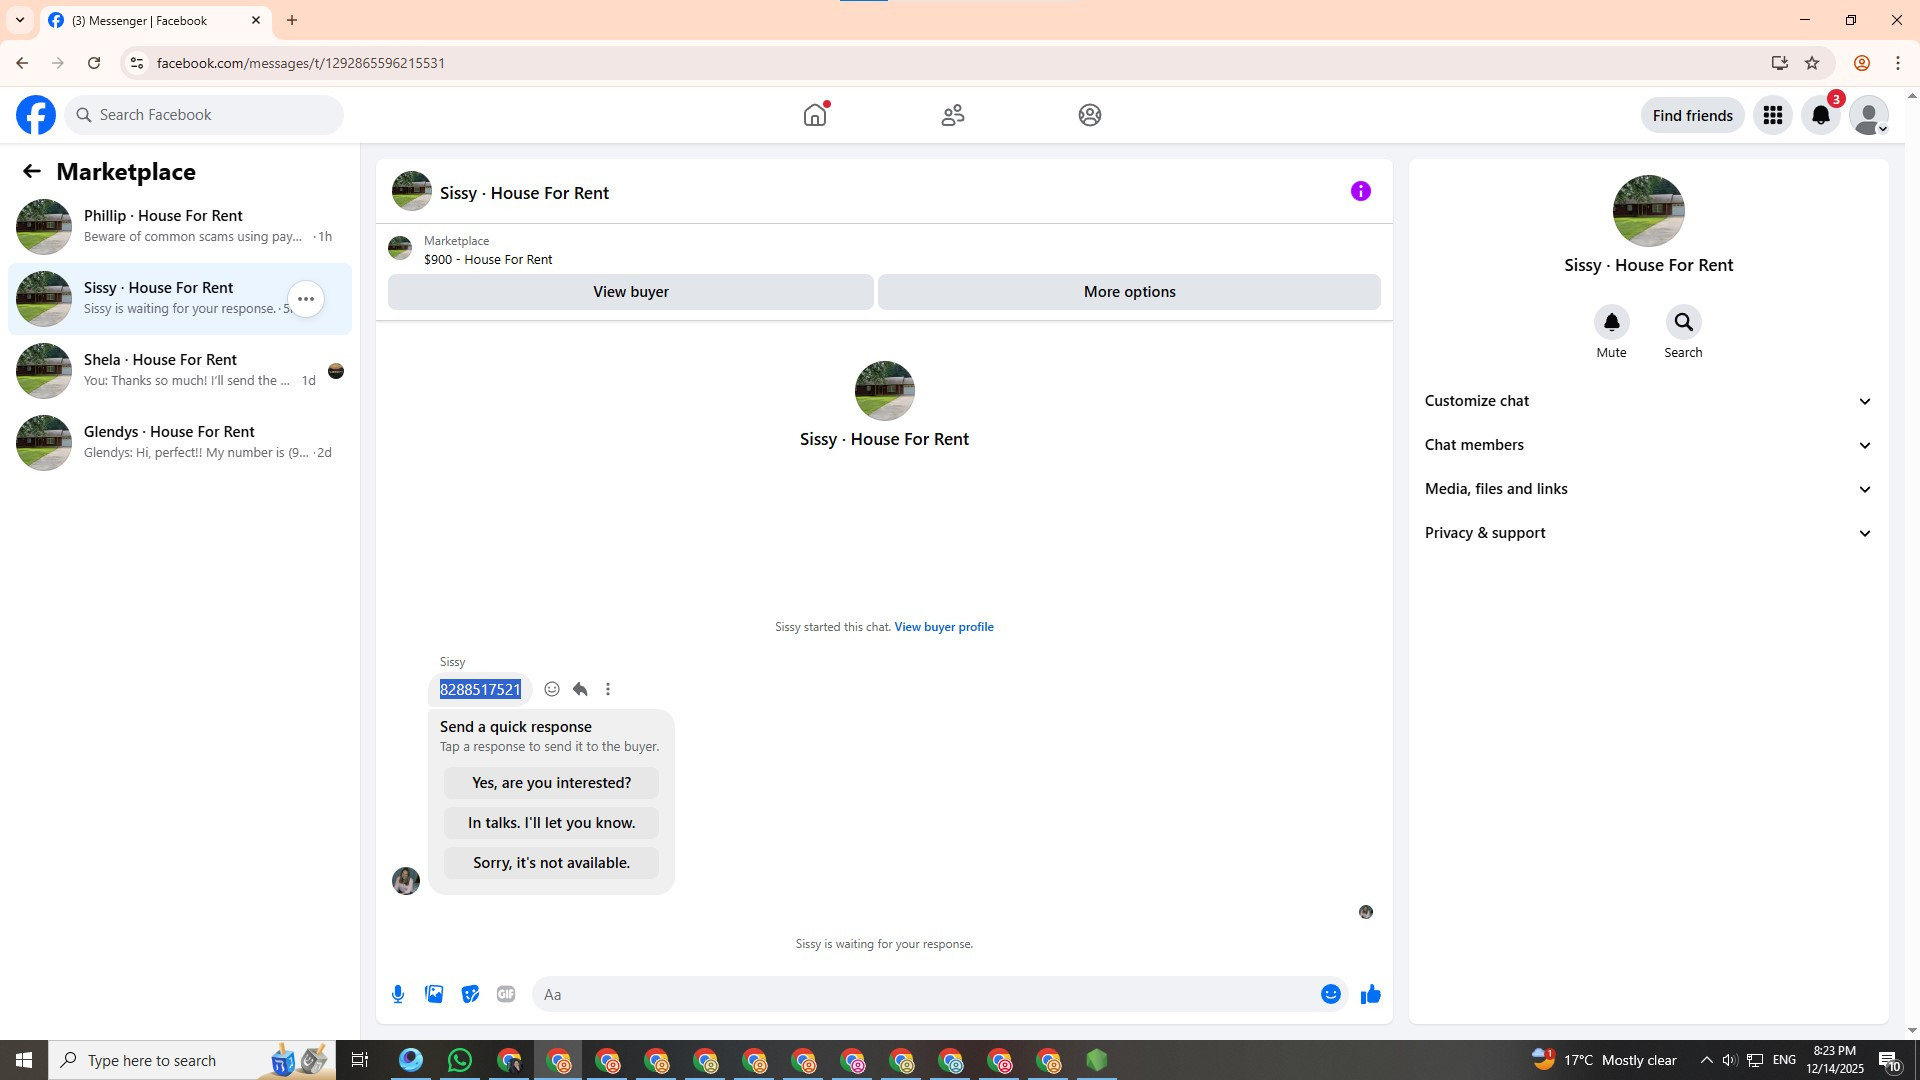Image resolution: width=1920 pixels, height=1080 pixels.
Task: Expand Media, files and links section
Action: tap(1648, 489)
